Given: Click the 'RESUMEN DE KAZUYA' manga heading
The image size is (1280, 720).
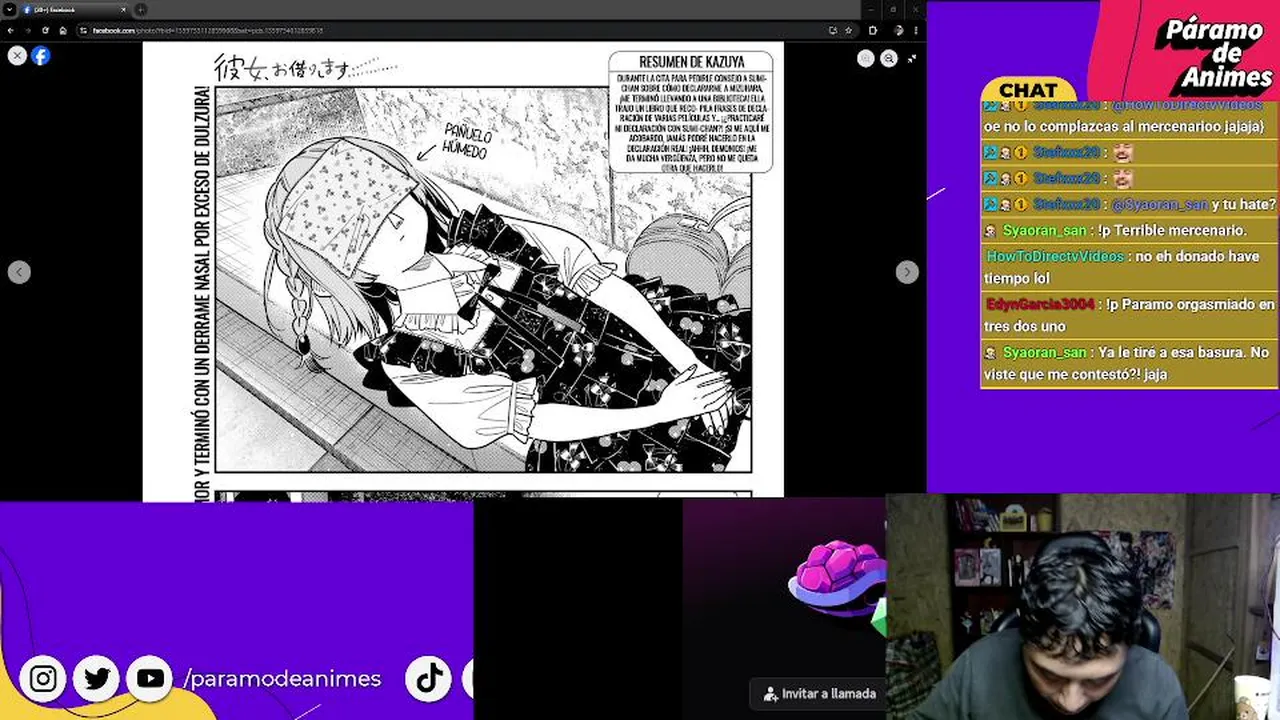Looking at the screenshot, I should (691, 62).
